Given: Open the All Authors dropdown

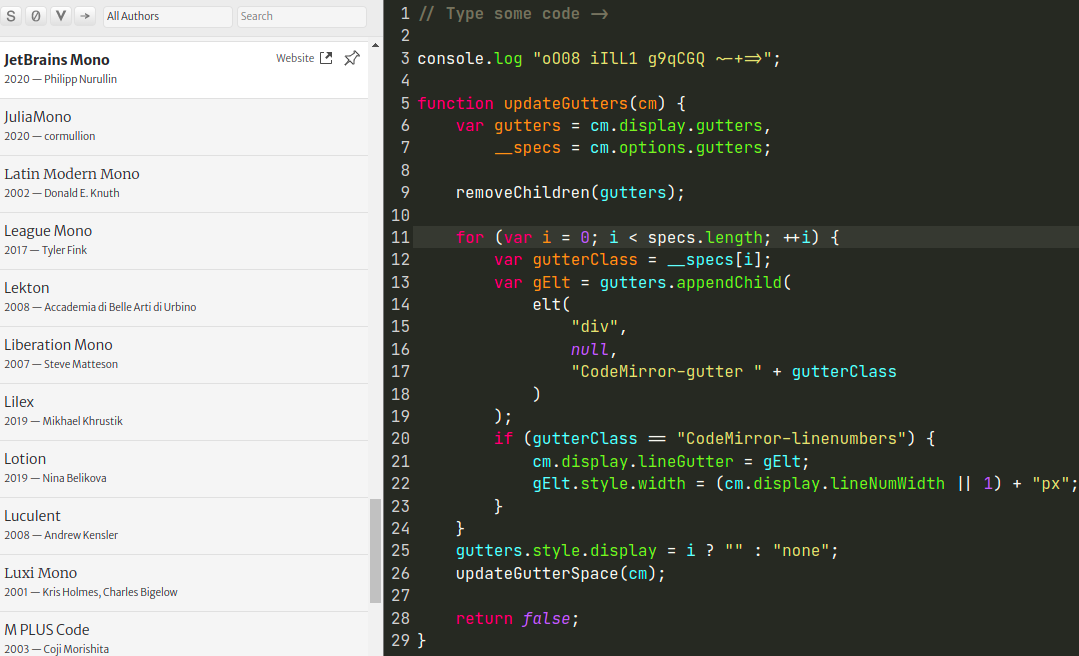Looking at the screenshot, I should [x=167, y=17].
